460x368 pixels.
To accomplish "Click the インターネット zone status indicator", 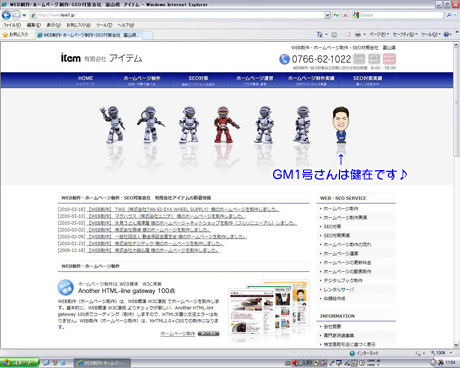I will click(364, 353).
